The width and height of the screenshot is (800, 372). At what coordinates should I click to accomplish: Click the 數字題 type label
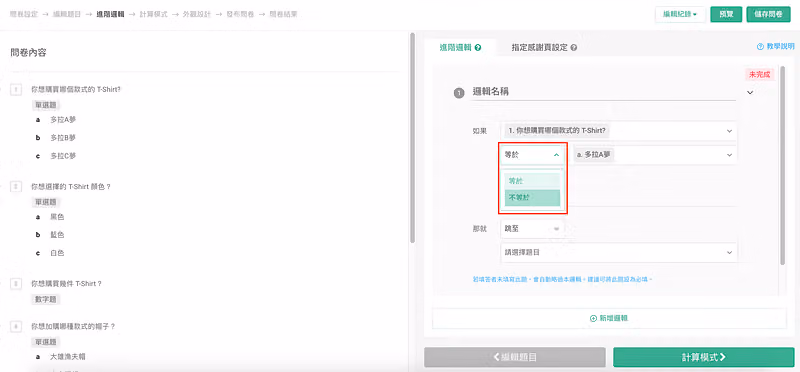pyautogui.click(x=46, y=300)
